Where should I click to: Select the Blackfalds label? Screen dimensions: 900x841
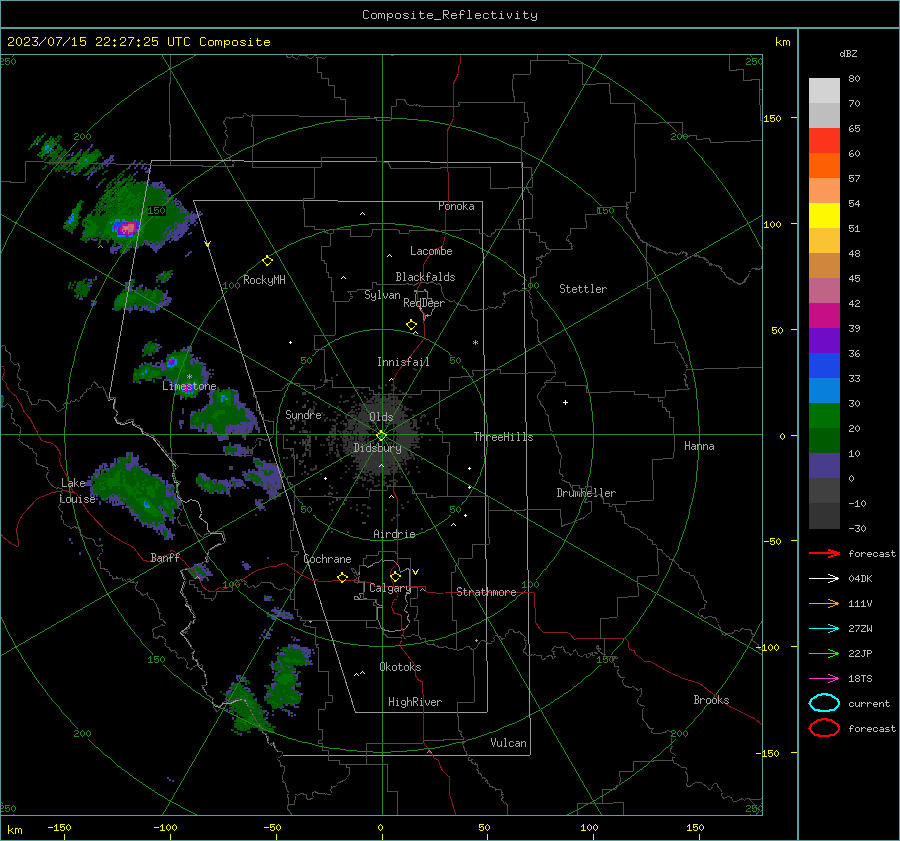click(425, 277)
